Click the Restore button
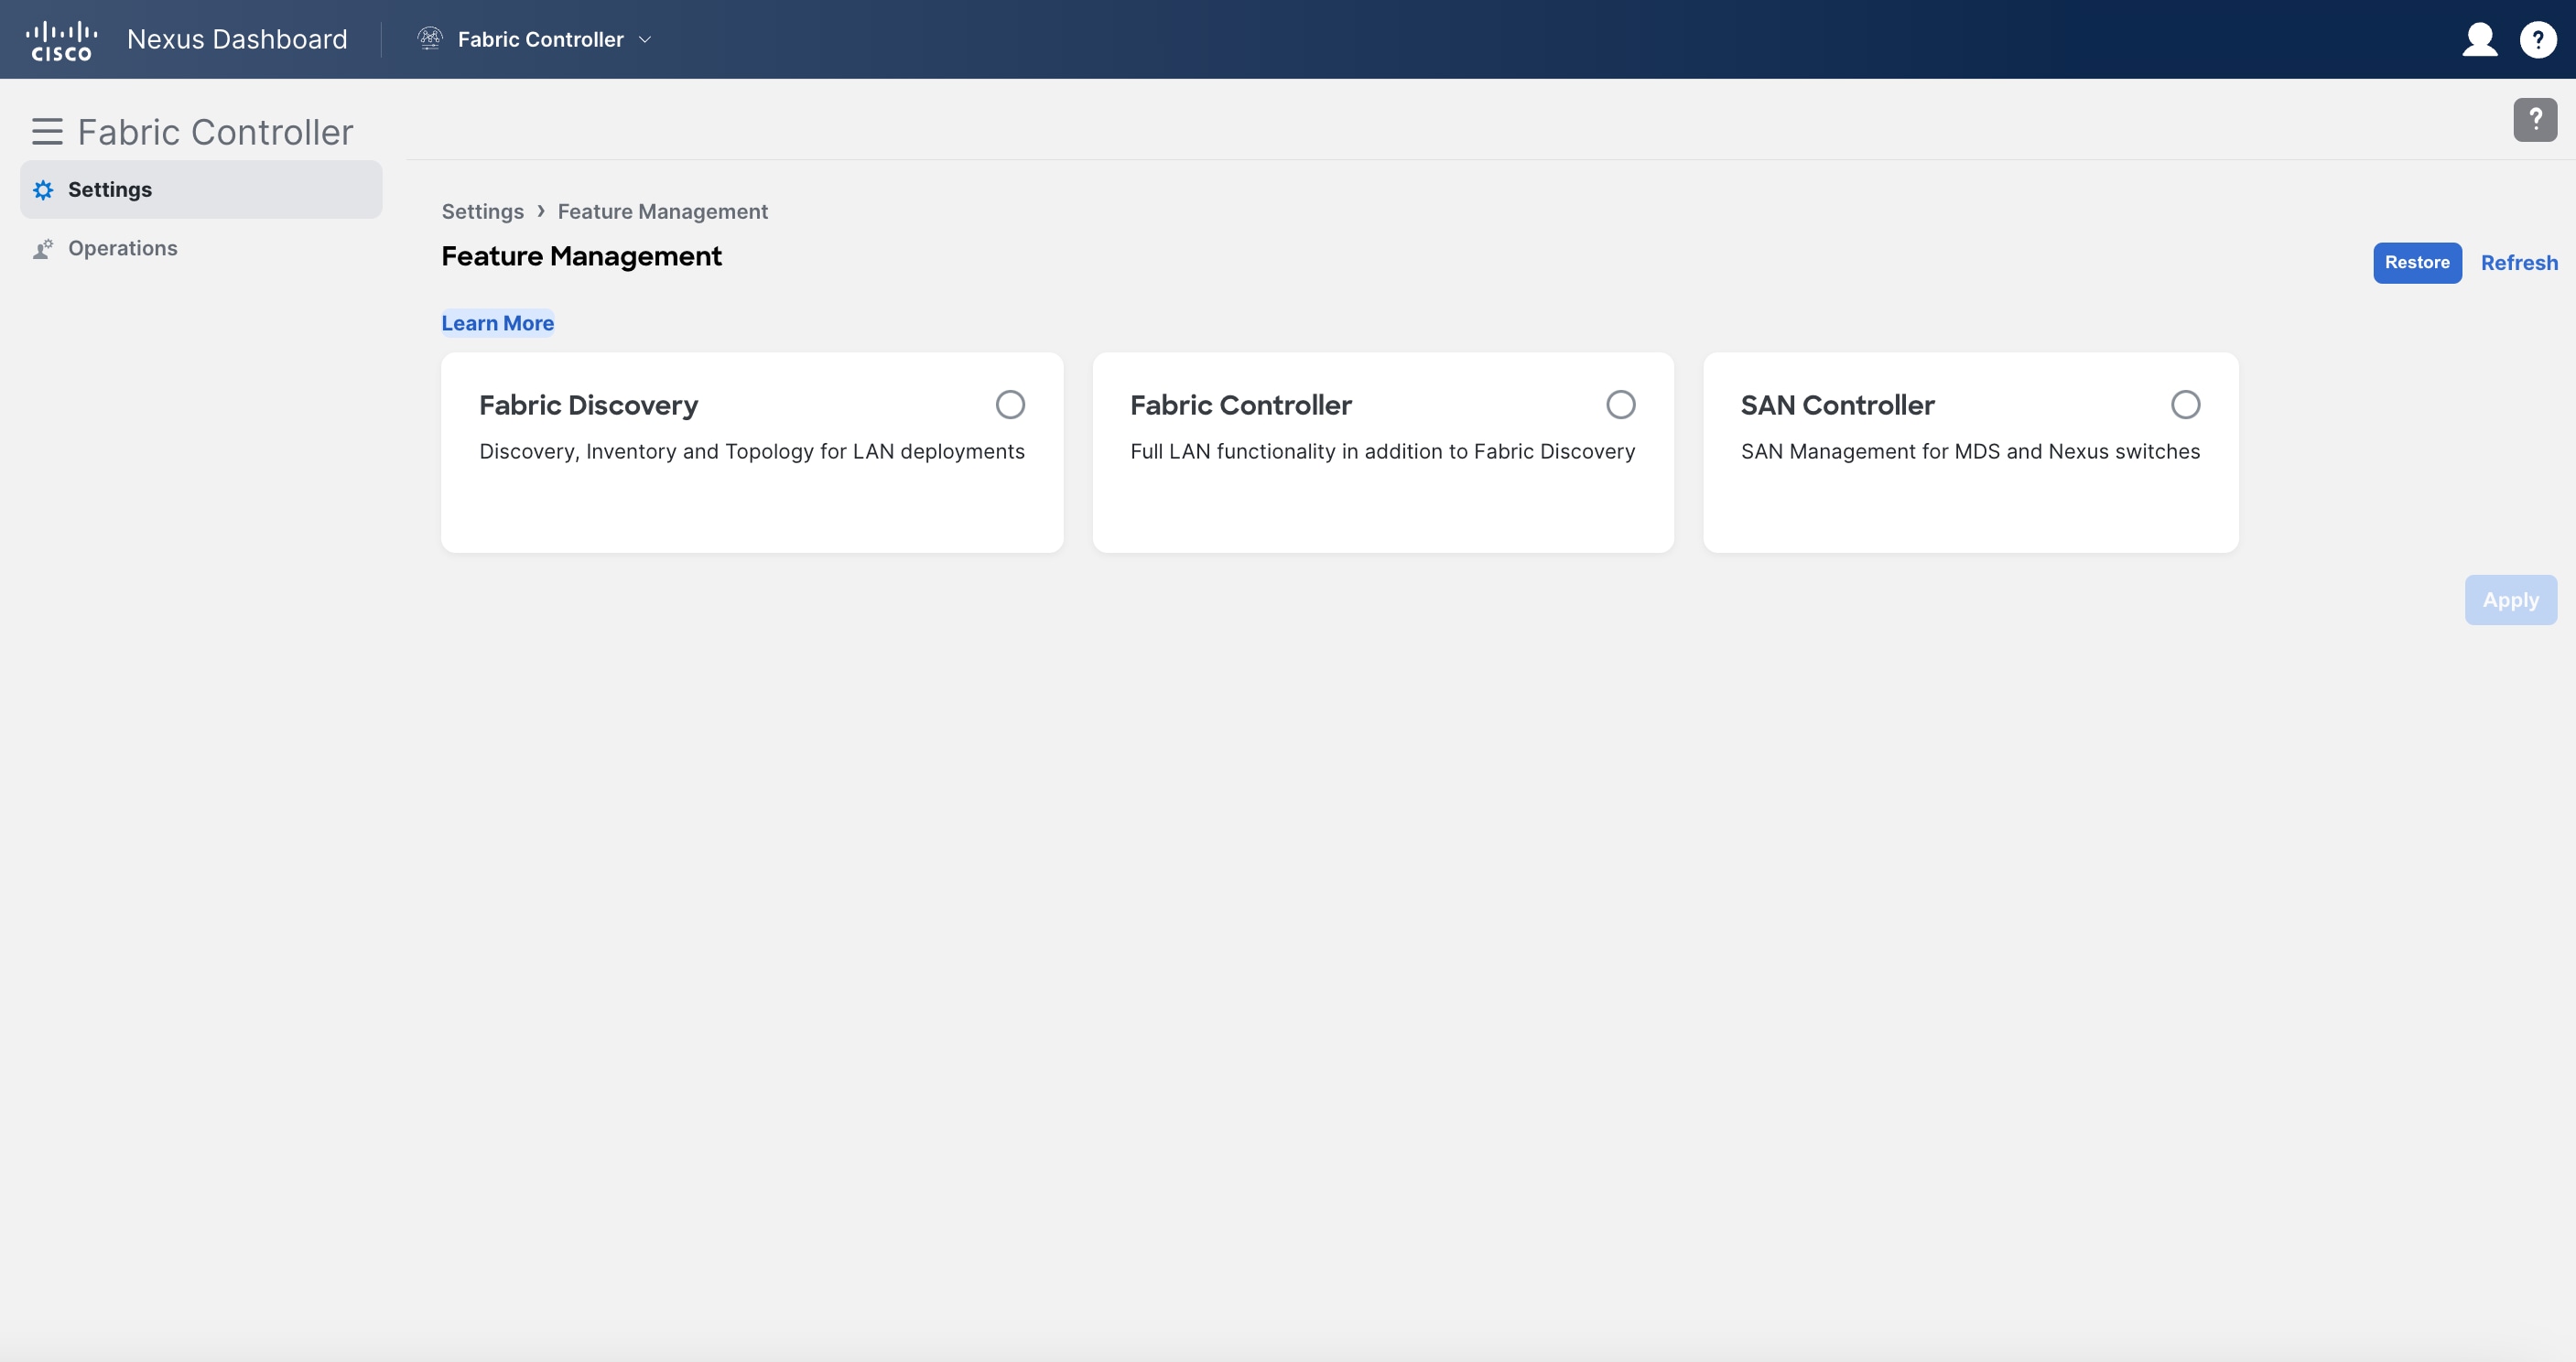 tap(2417, 262)
